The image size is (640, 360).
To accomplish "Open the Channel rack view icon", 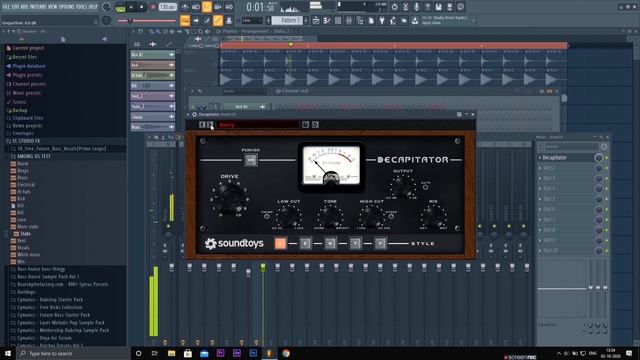I will (x=338, y=20).
